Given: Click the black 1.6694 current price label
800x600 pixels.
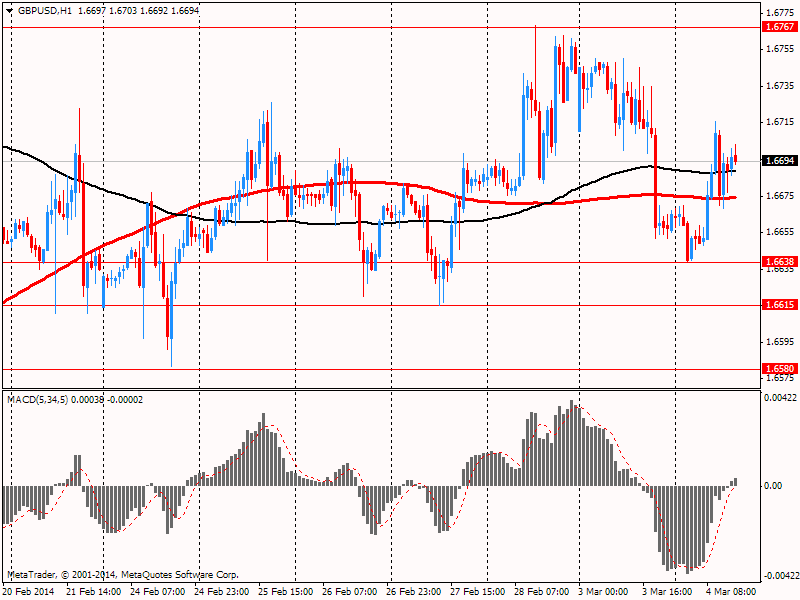Looking at the screenshot, I should click(779, 161).
